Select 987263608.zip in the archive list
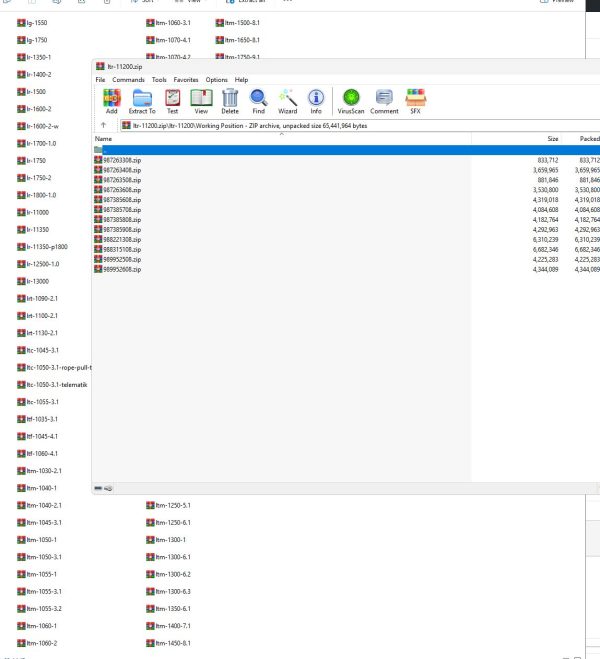The image size is (600, 659). click(x=118, y=190)
